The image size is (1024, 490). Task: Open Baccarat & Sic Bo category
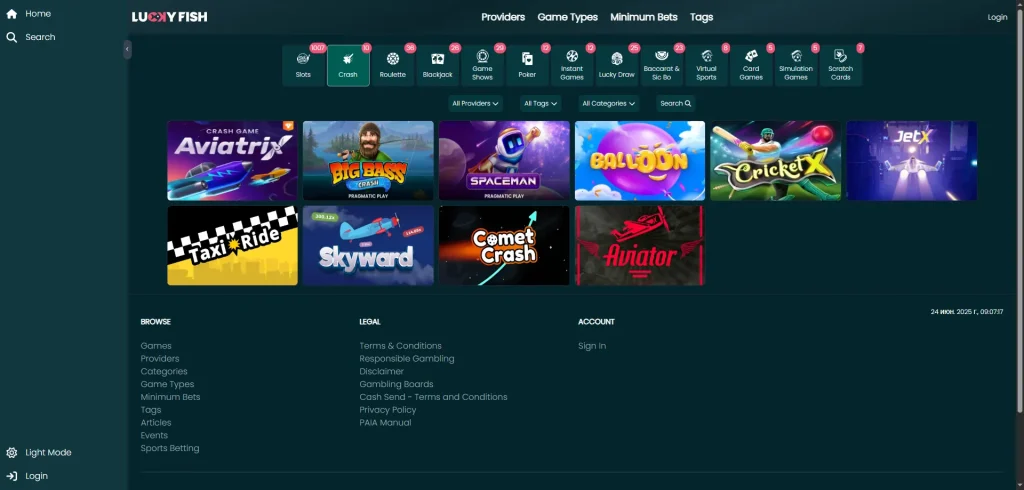point(661,65)
